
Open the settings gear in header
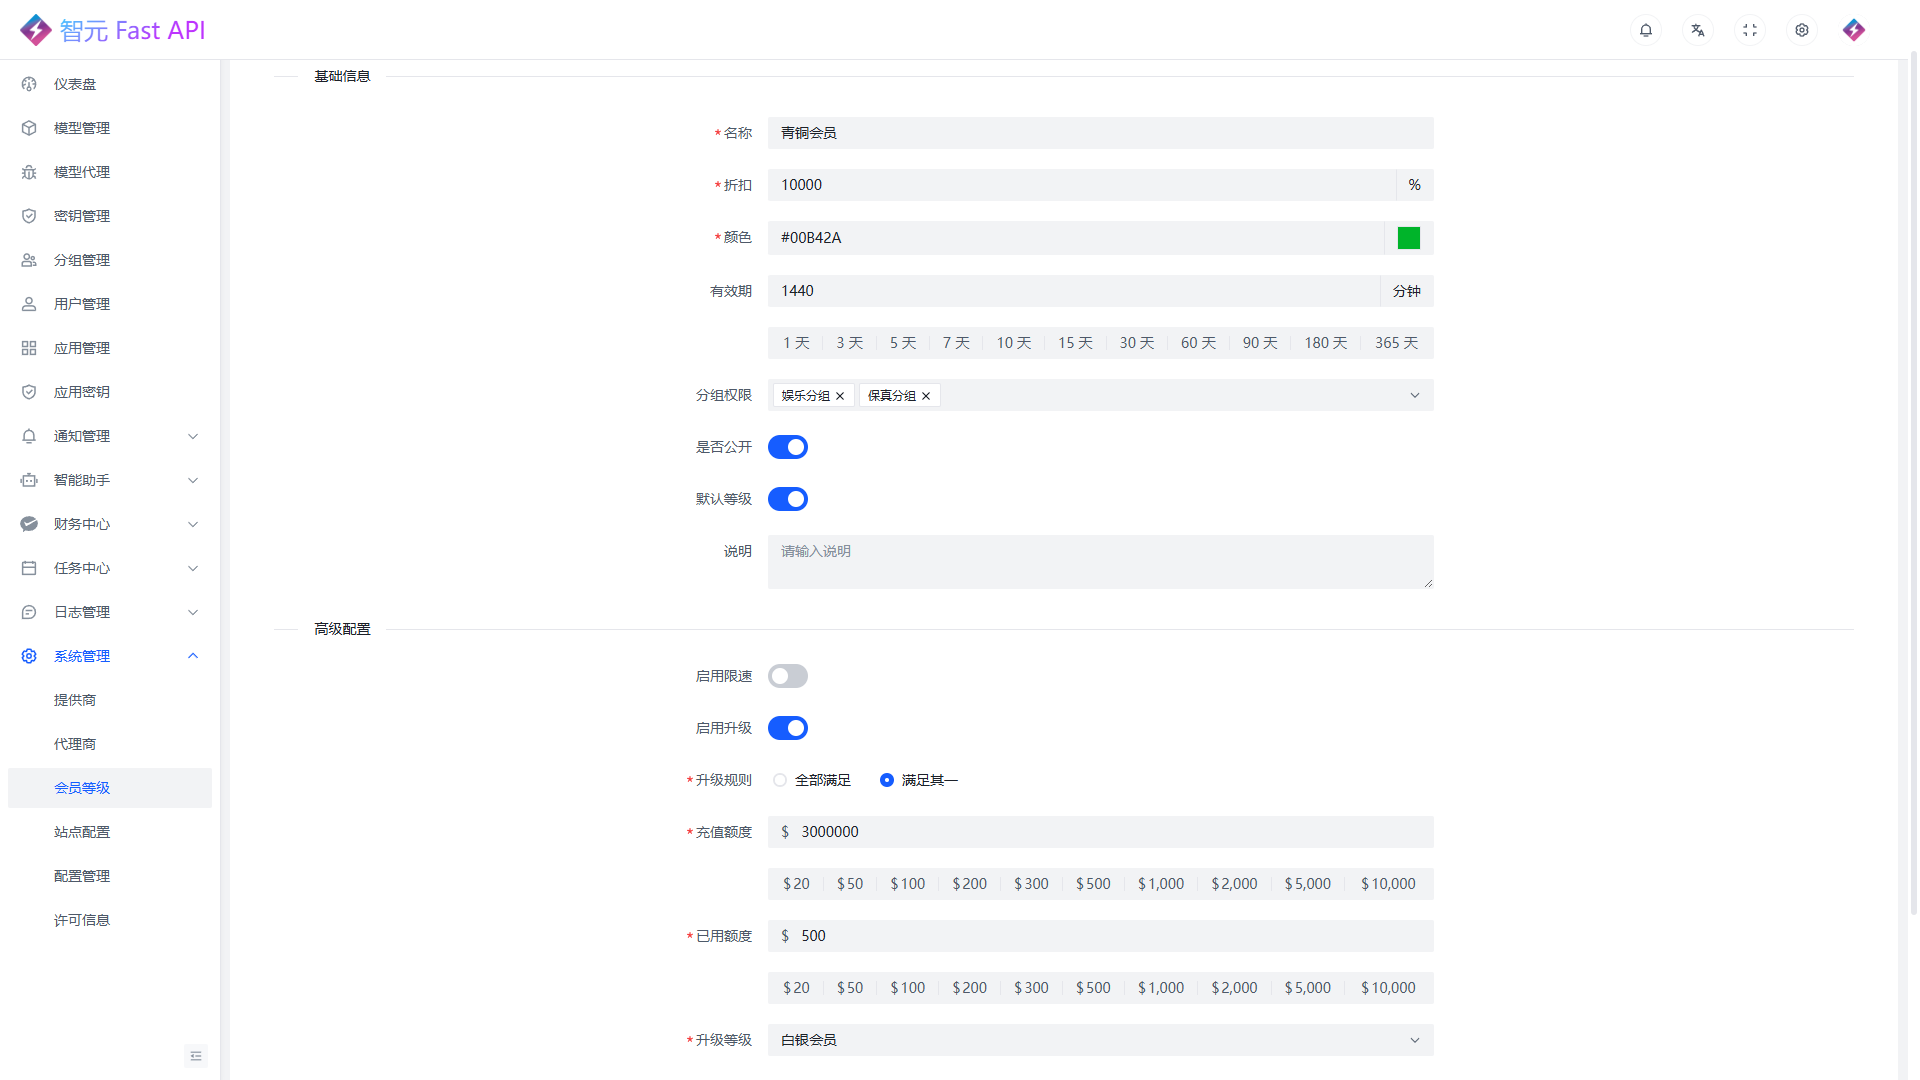pos(1802,30)
